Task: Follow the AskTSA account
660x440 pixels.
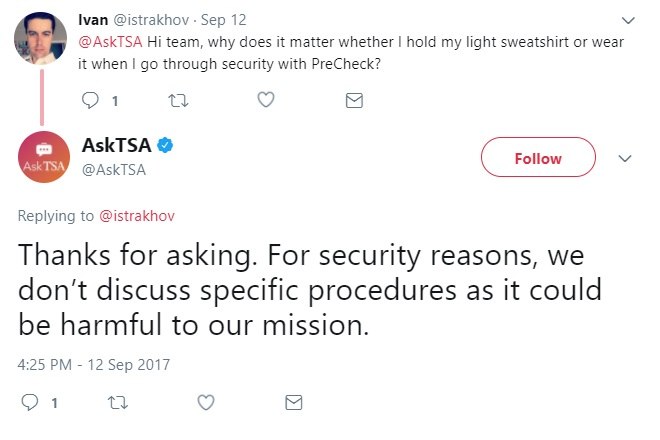Action: [x=538, y=159]
